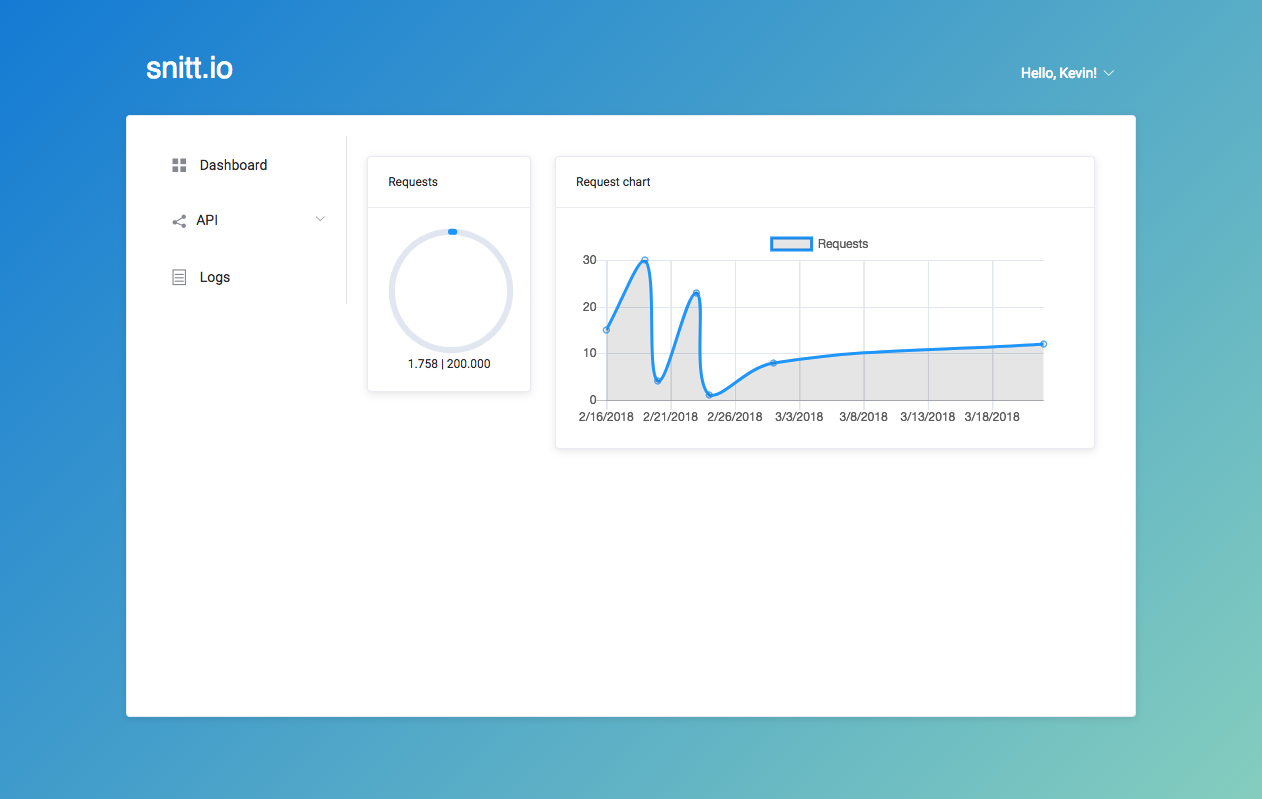Click the snitt.io logo
This screenshot has width=1262, height=799.
click(189, 68)
